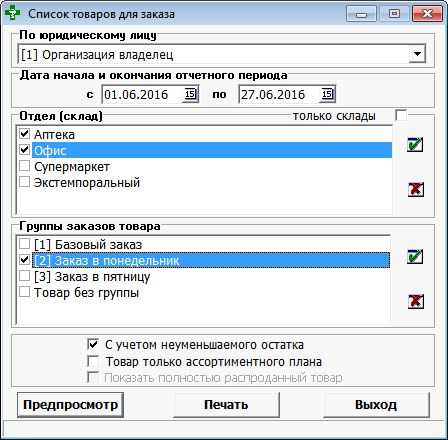
Task: Select '[1] Базовый заказ' row text
Action: point(88,245)
